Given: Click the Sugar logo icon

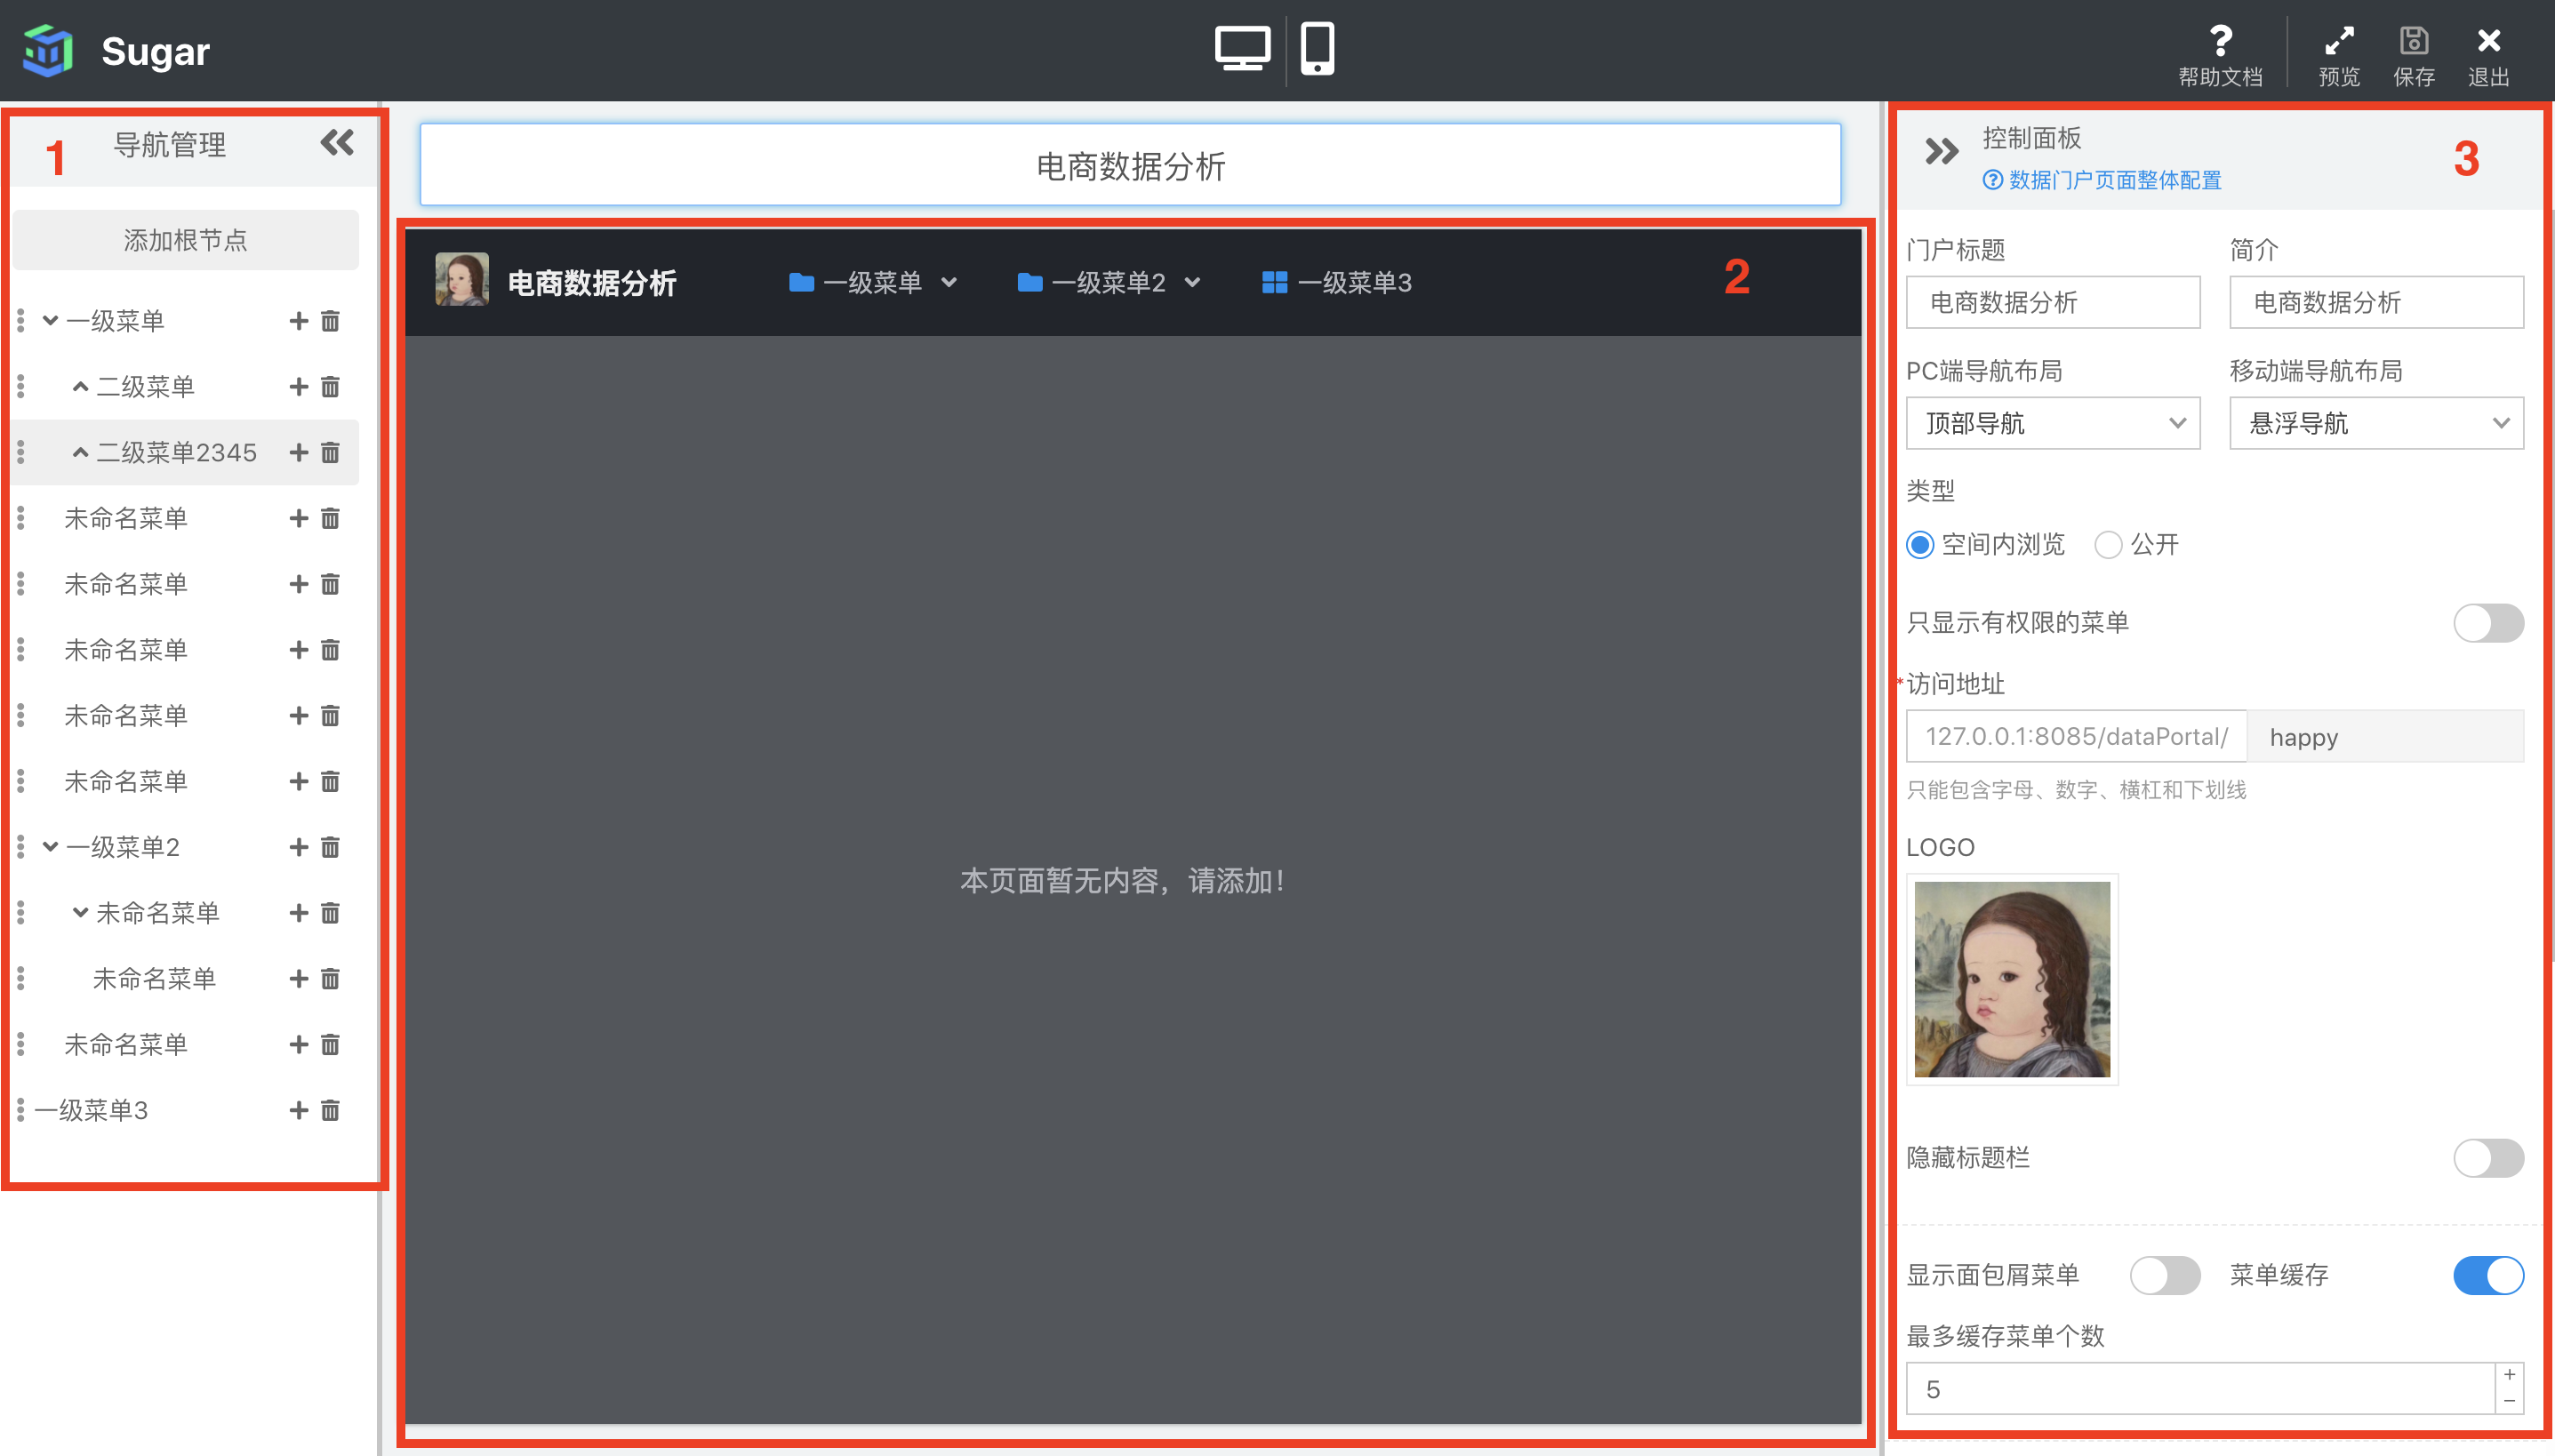Looking at the screenshot, I should tap(48, 50).
